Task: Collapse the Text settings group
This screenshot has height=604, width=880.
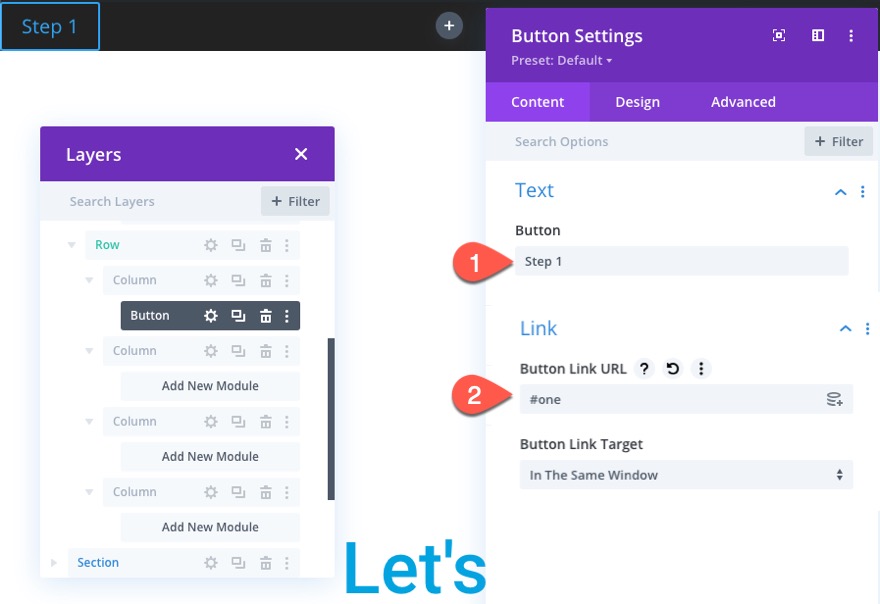Action: coord(841,192)
